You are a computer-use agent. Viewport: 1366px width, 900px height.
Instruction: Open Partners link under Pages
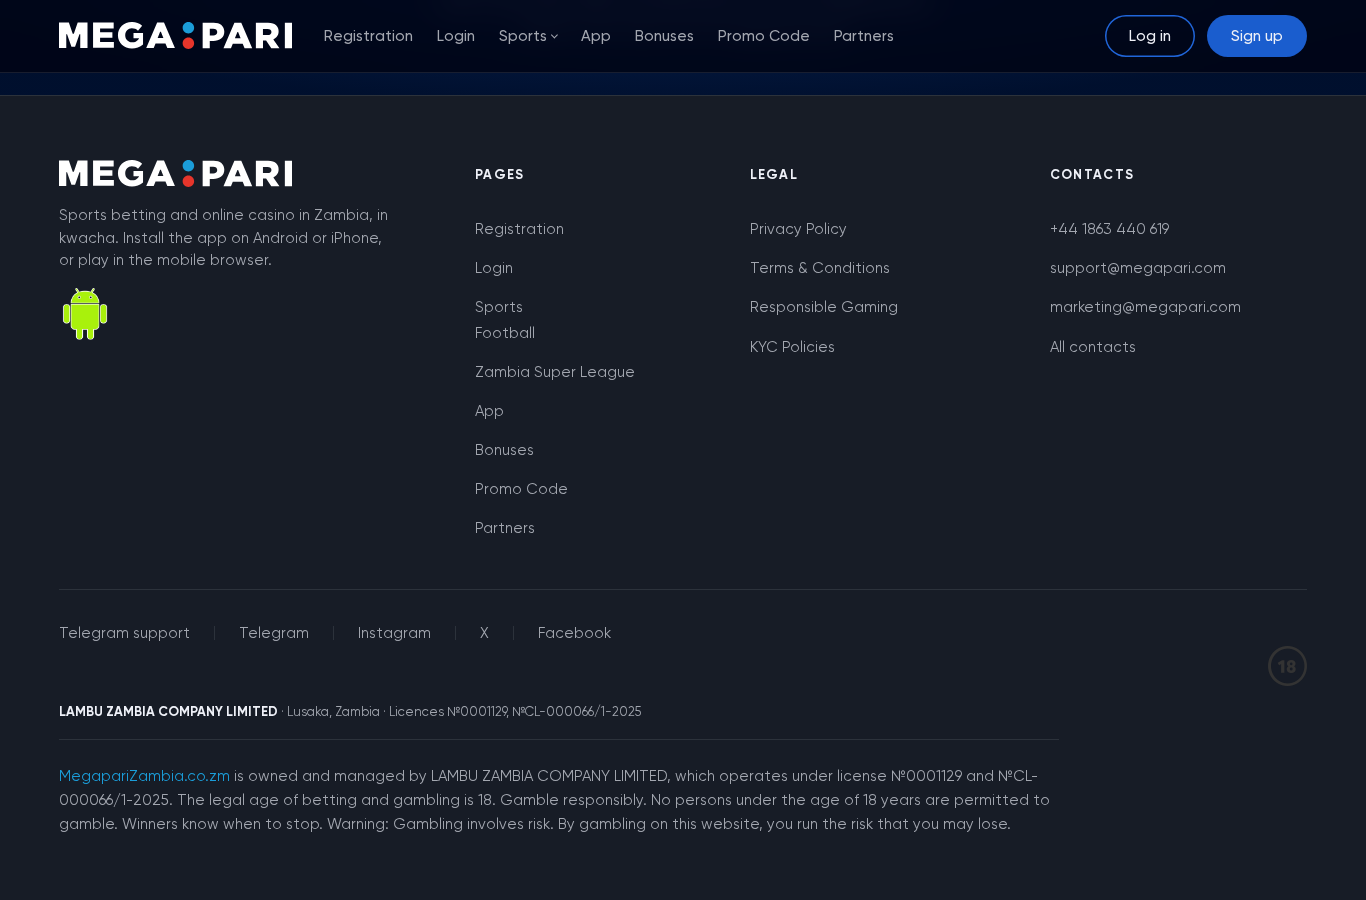(505, 528)
